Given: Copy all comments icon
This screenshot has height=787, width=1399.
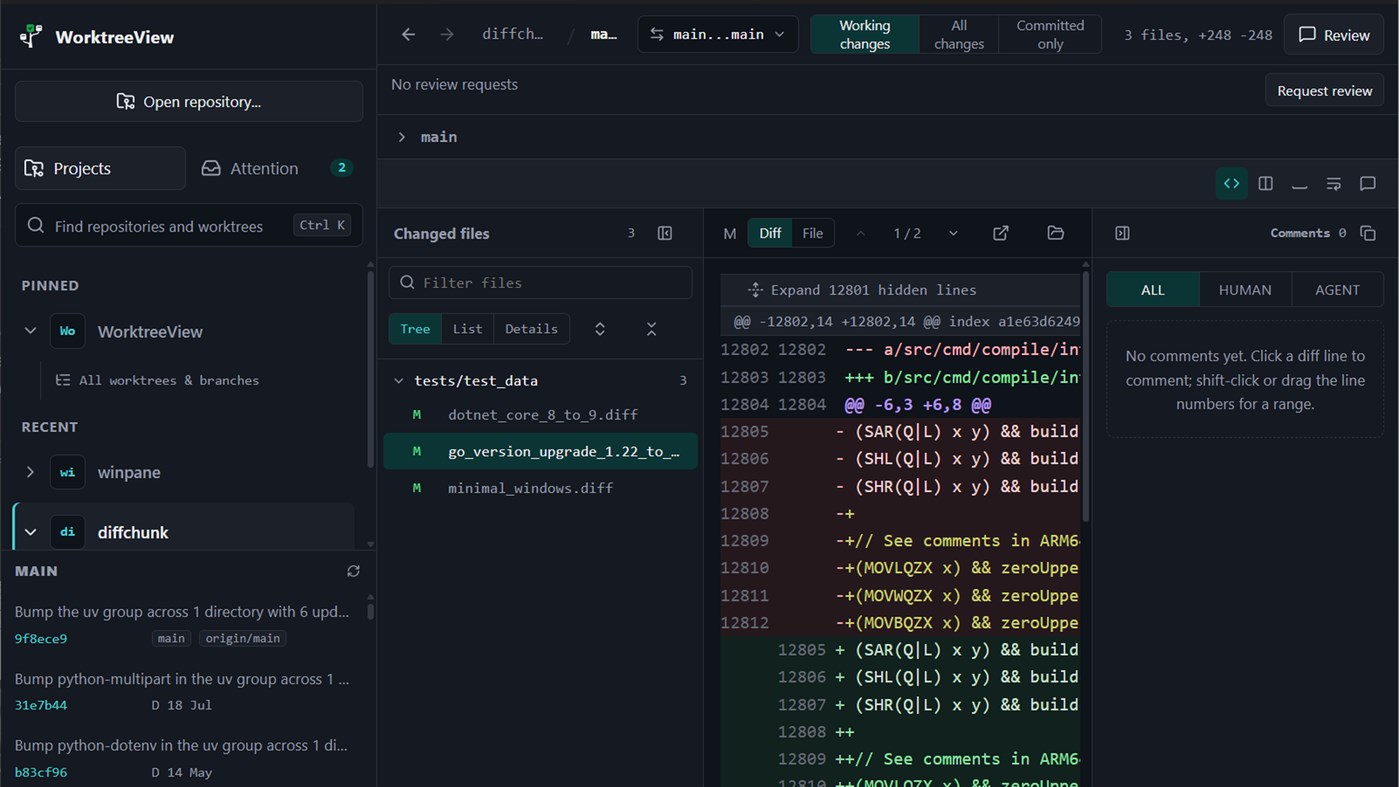Looking at the screenshot, I should click(x=1368, y=233).
